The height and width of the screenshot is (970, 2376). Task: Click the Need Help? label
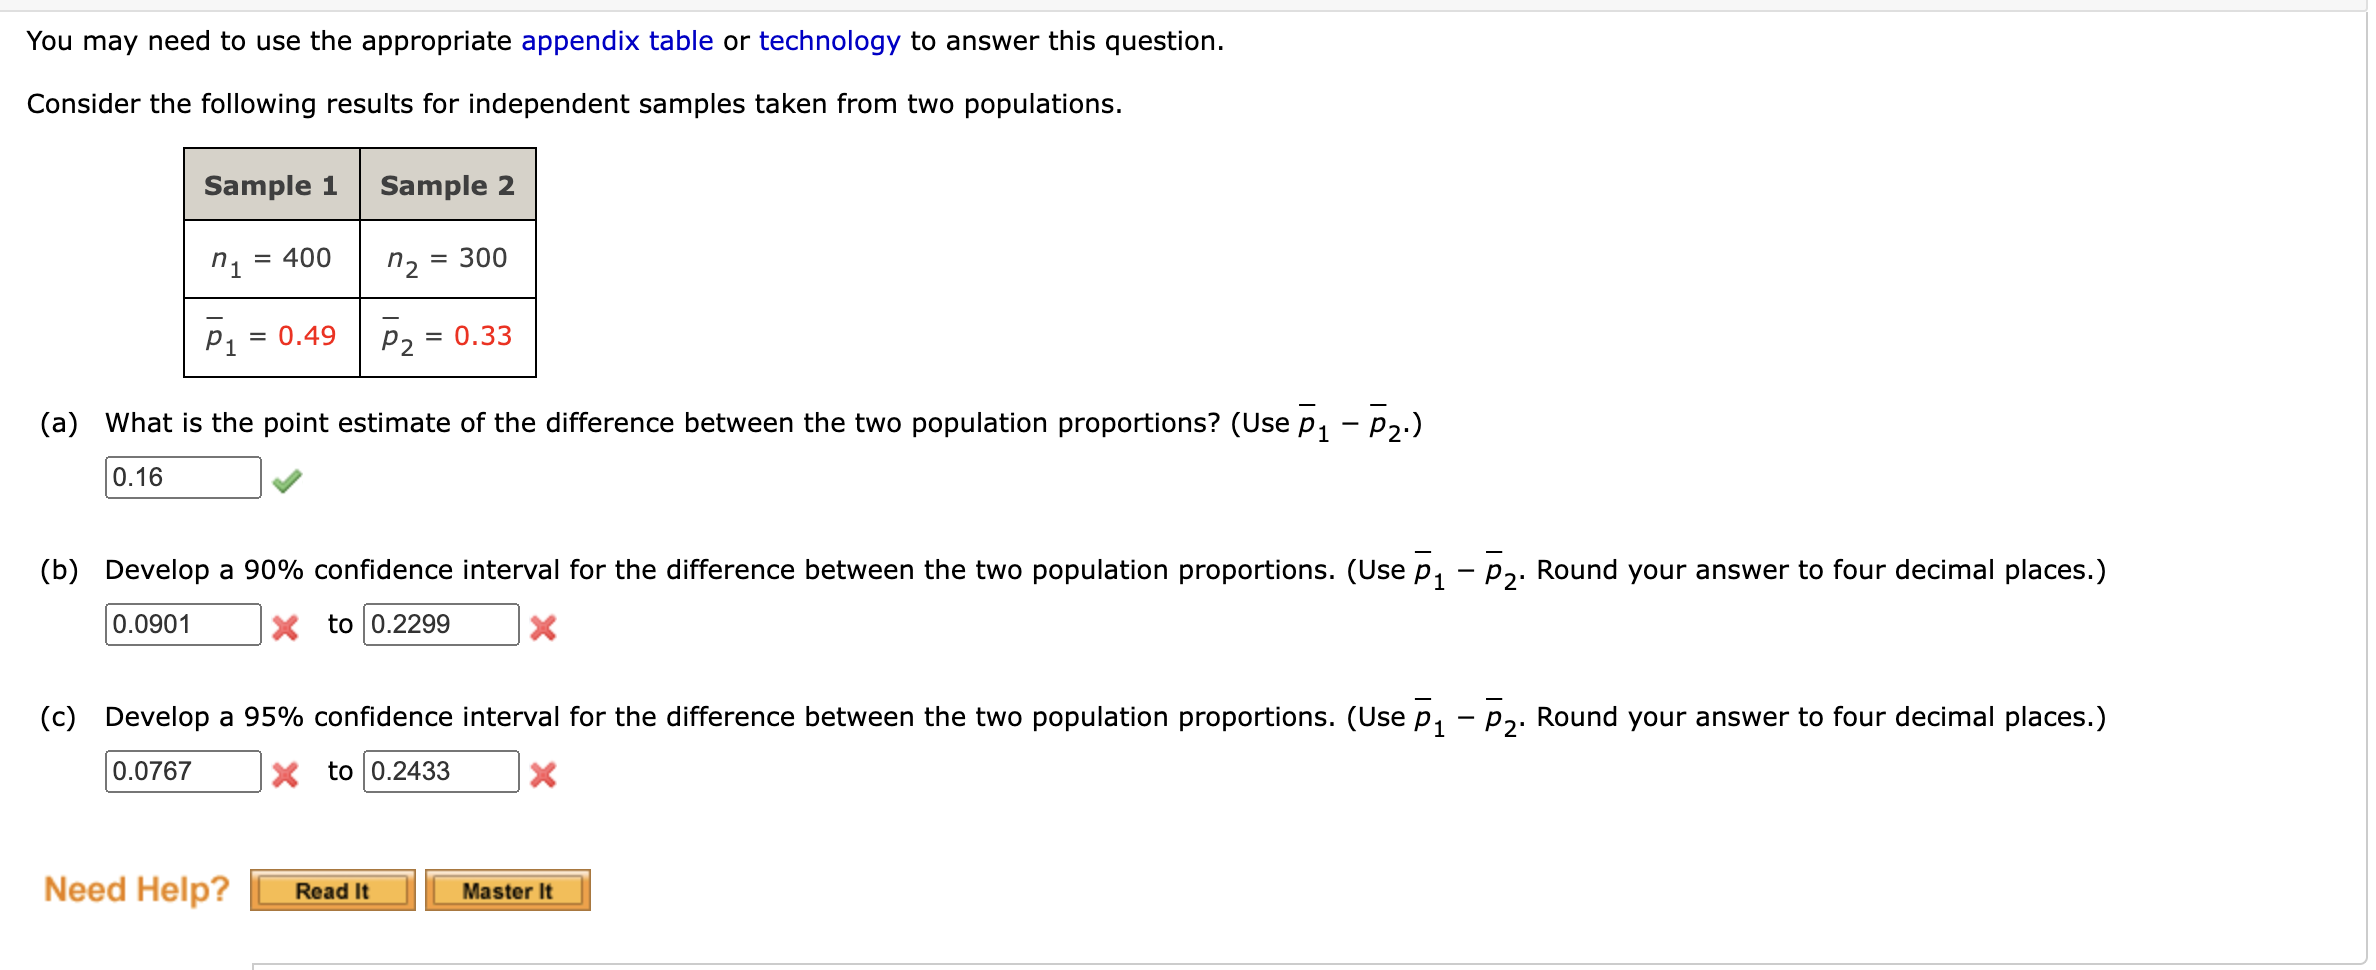[136, 888]
